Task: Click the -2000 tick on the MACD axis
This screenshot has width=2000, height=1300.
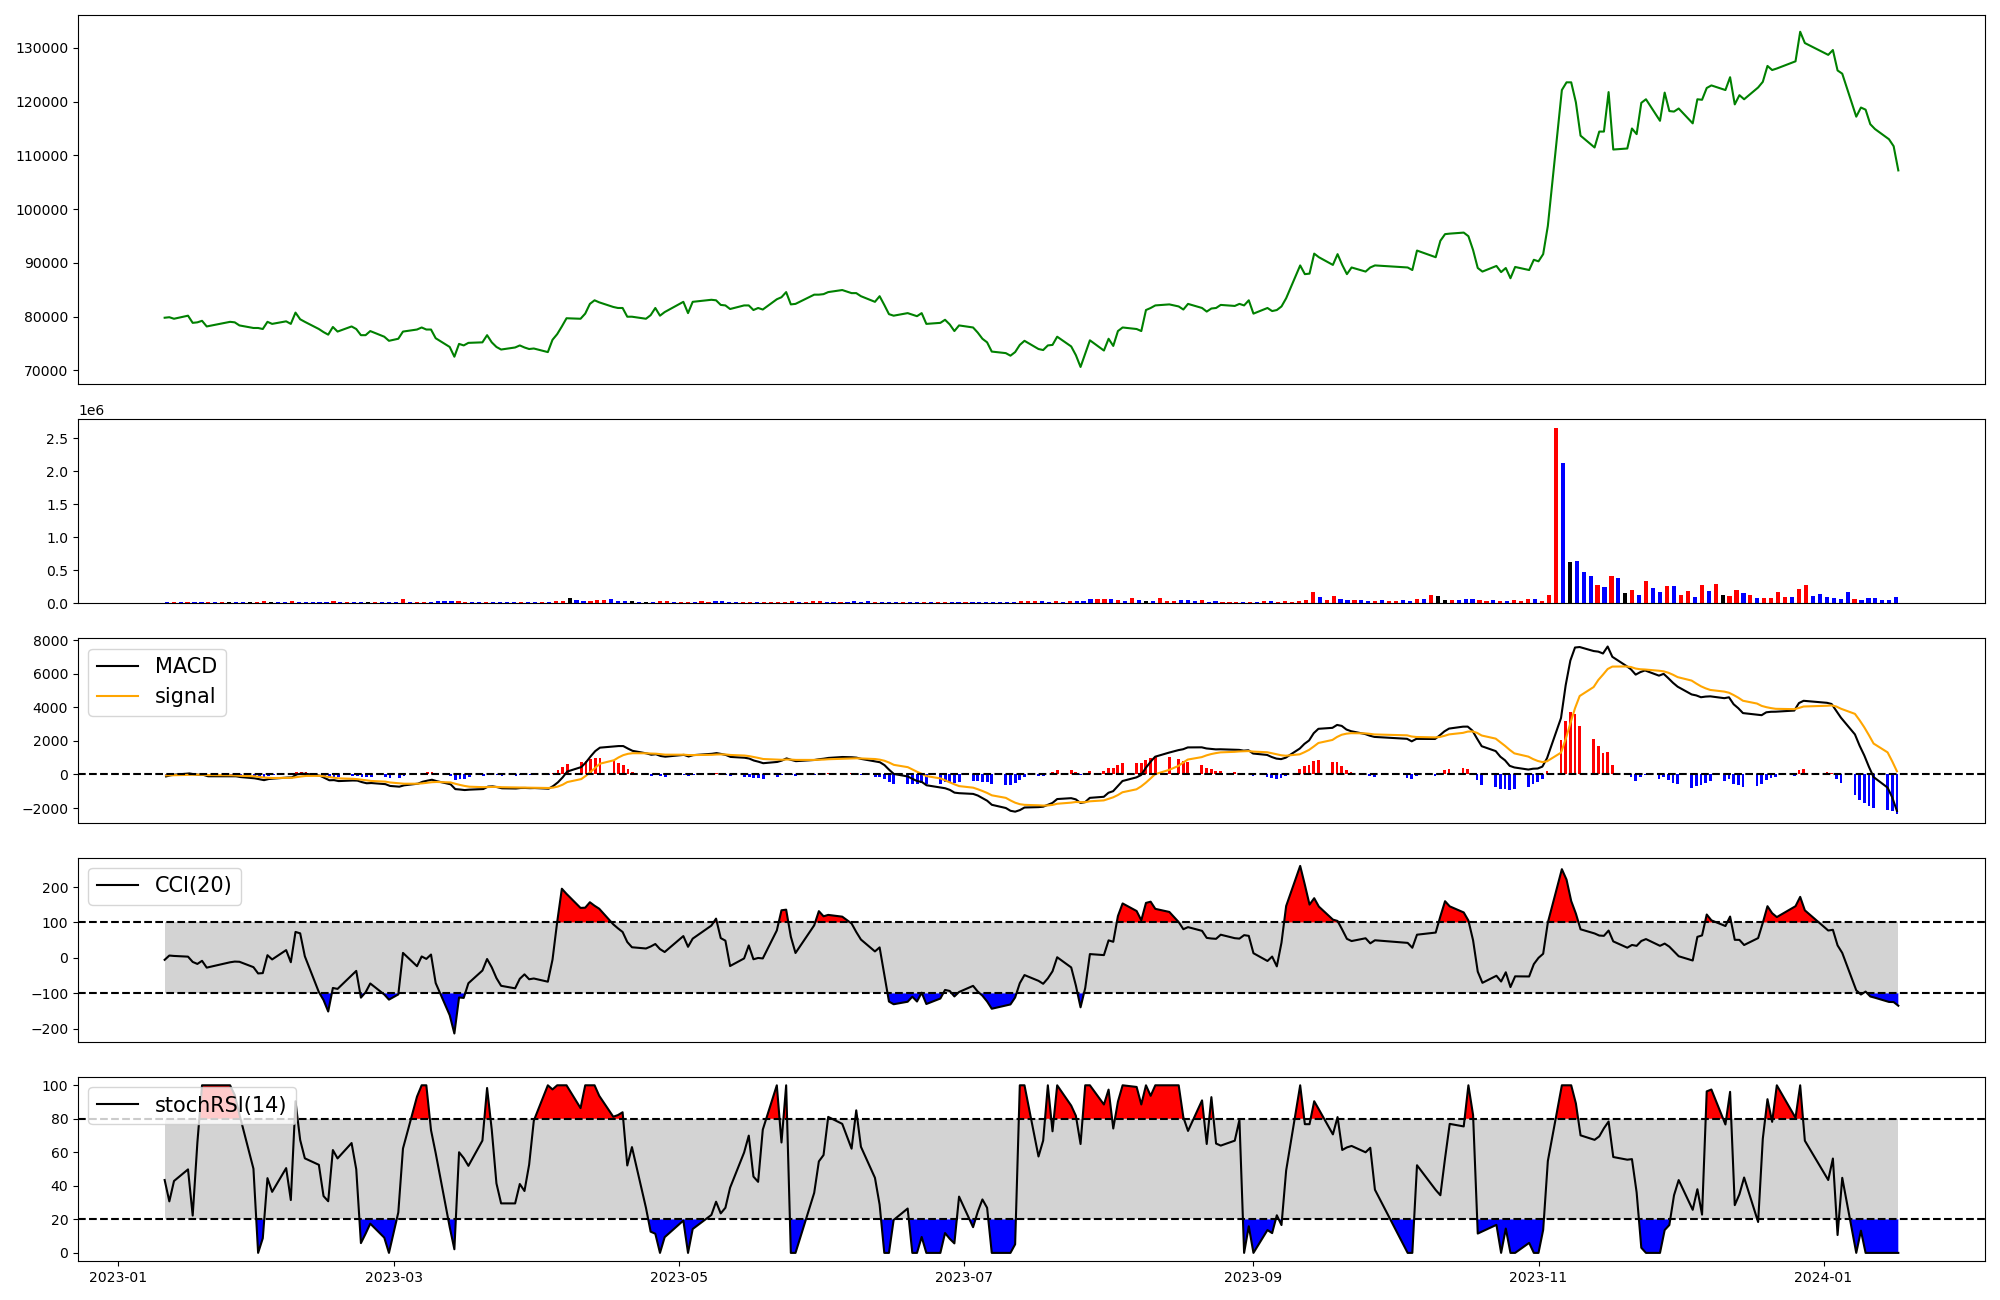Action: coord(46,809)
